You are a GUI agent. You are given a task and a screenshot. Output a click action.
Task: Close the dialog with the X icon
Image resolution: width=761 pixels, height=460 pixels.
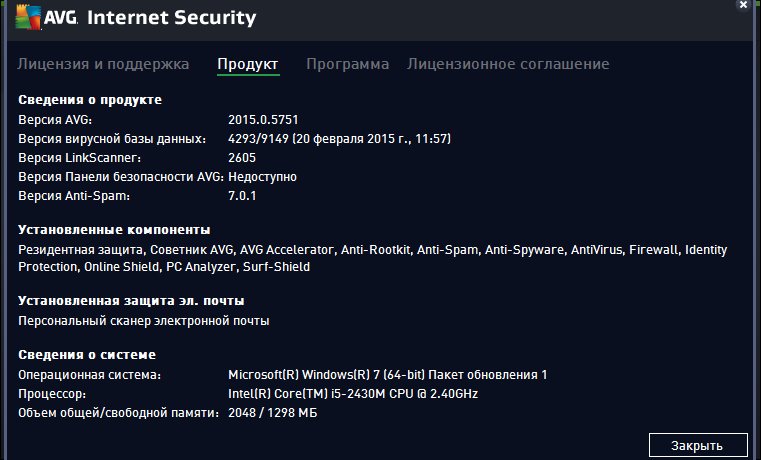[744, 5]
